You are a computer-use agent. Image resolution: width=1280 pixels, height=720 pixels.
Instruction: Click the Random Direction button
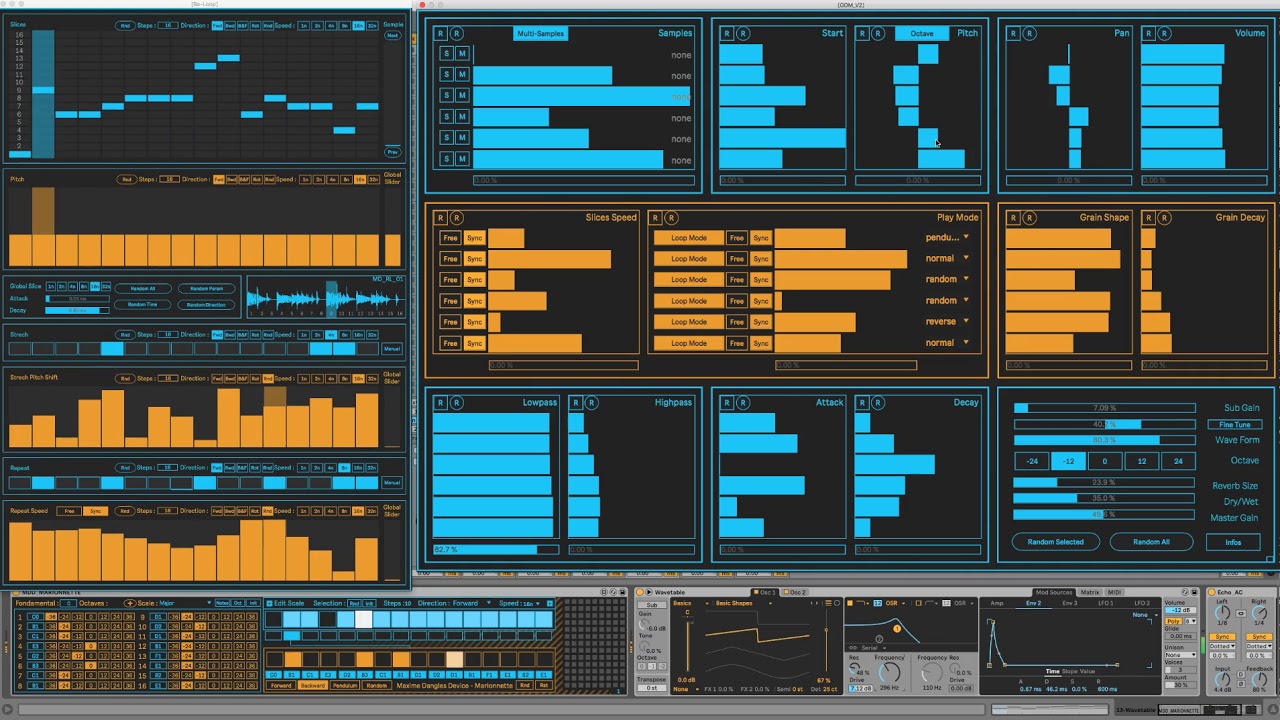coord(206,304)
